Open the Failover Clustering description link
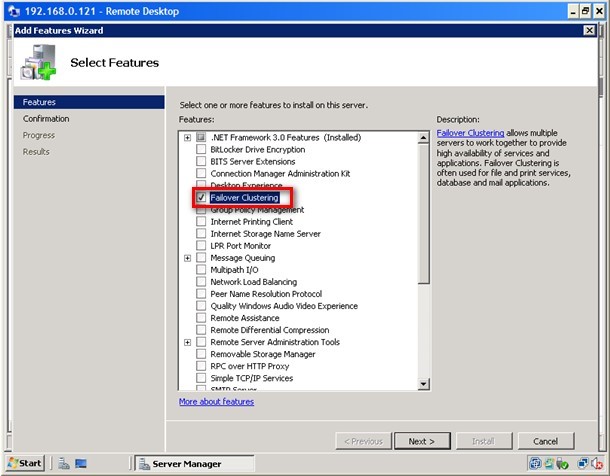 [470, 133]
